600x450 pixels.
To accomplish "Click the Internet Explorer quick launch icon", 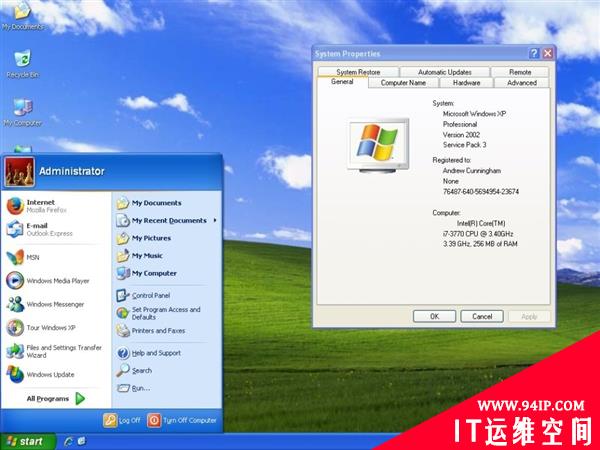I will (x=68, y=441).
